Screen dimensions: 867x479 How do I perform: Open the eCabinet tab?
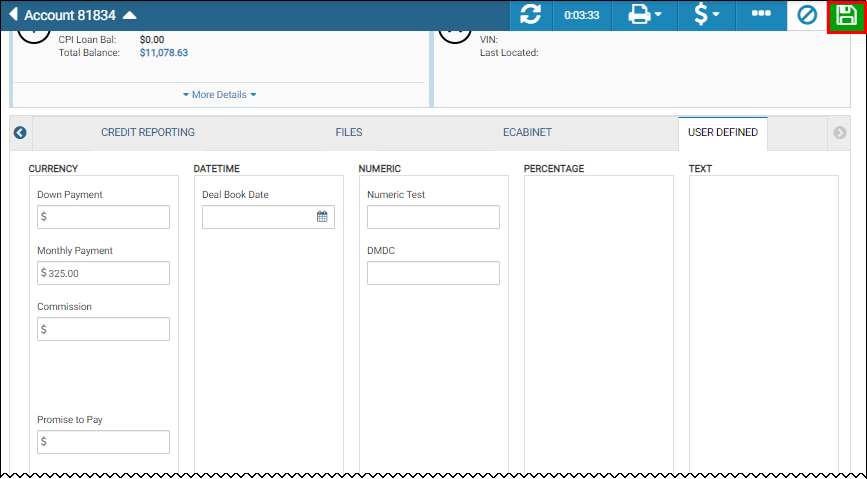(x=527, y=133)
